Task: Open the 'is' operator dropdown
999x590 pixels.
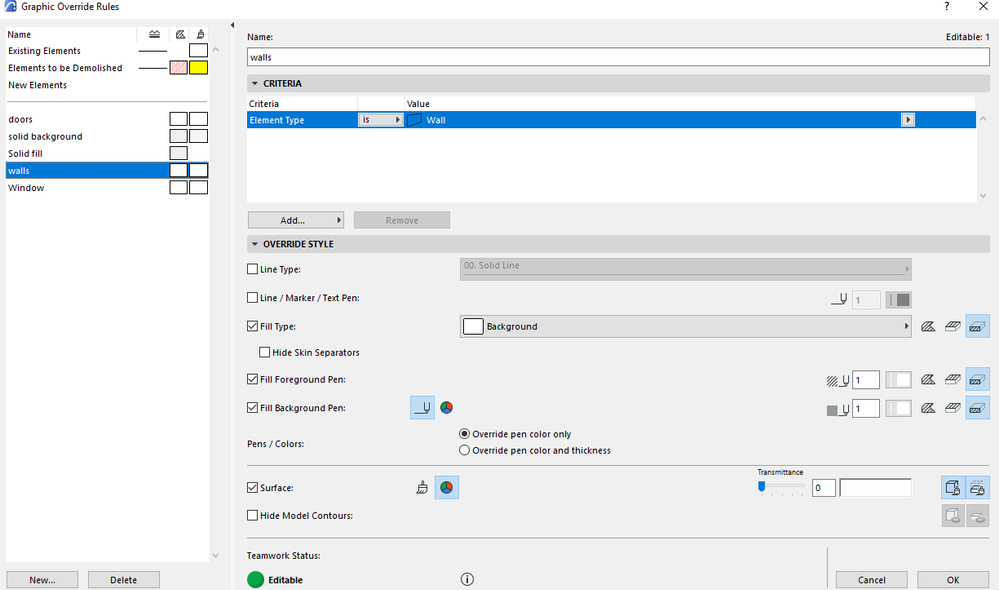Action: (x=381, y=120)
